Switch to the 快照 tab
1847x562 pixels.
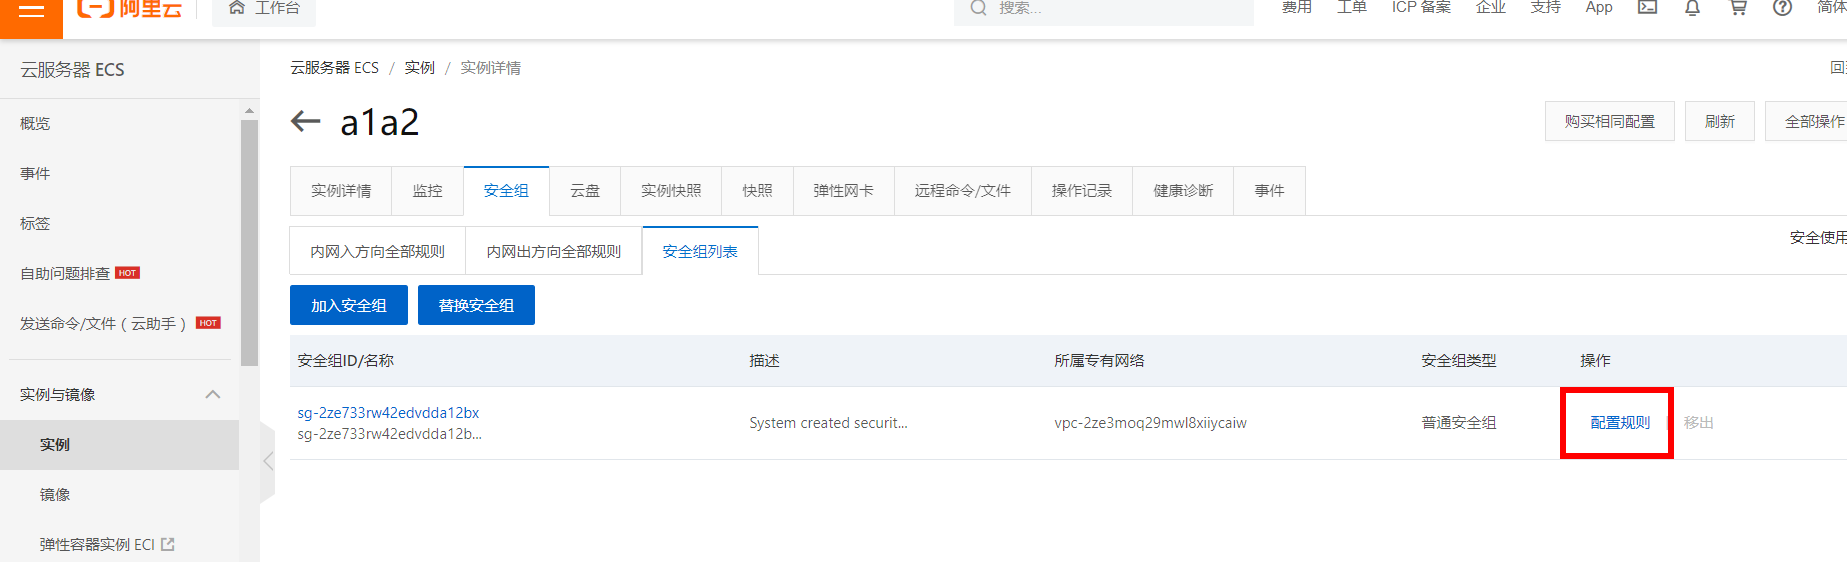[757, 191]
